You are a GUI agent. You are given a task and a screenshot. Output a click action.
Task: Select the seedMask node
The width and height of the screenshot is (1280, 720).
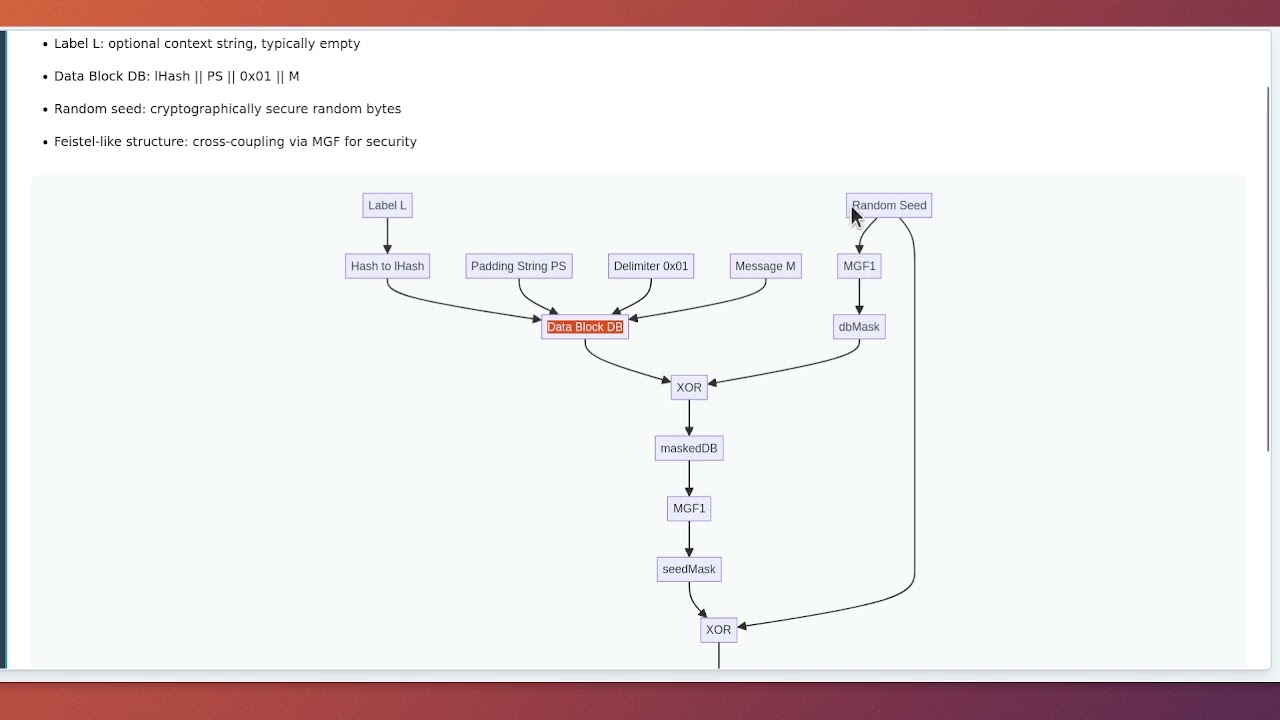[x=689, y=569]
